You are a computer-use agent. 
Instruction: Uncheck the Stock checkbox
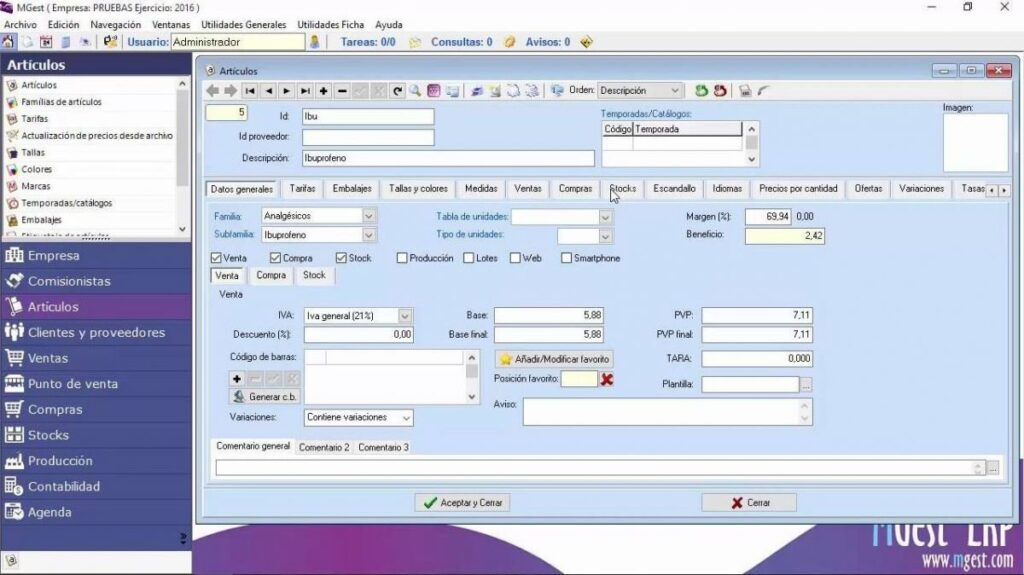coord(341,258)
